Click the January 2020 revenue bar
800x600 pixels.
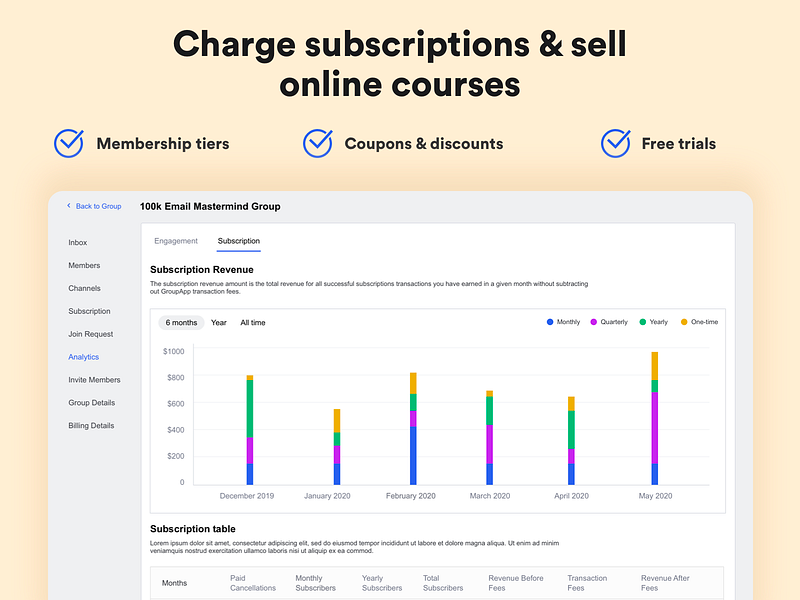[x=337, y=447]
